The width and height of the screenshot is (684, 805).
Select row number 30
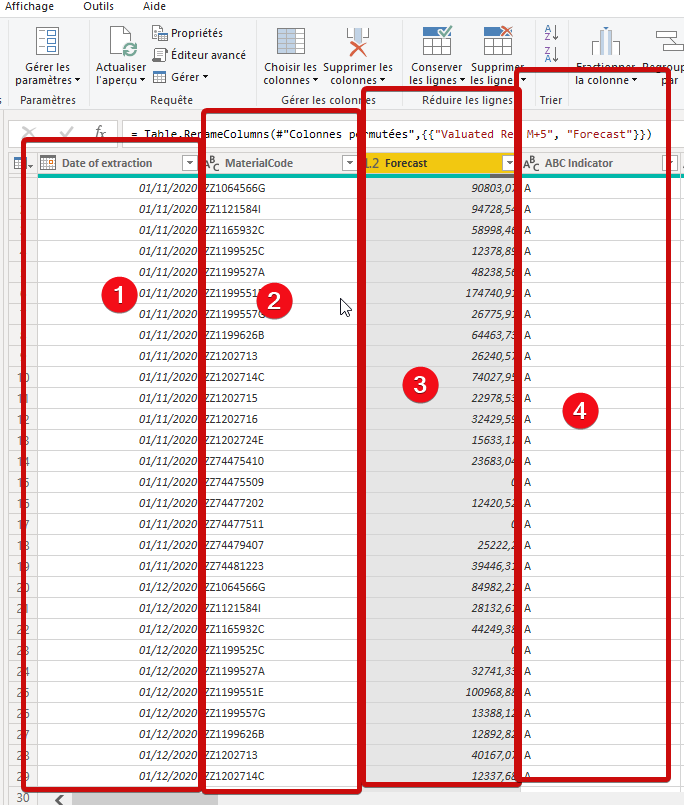(x=23, y=797)
